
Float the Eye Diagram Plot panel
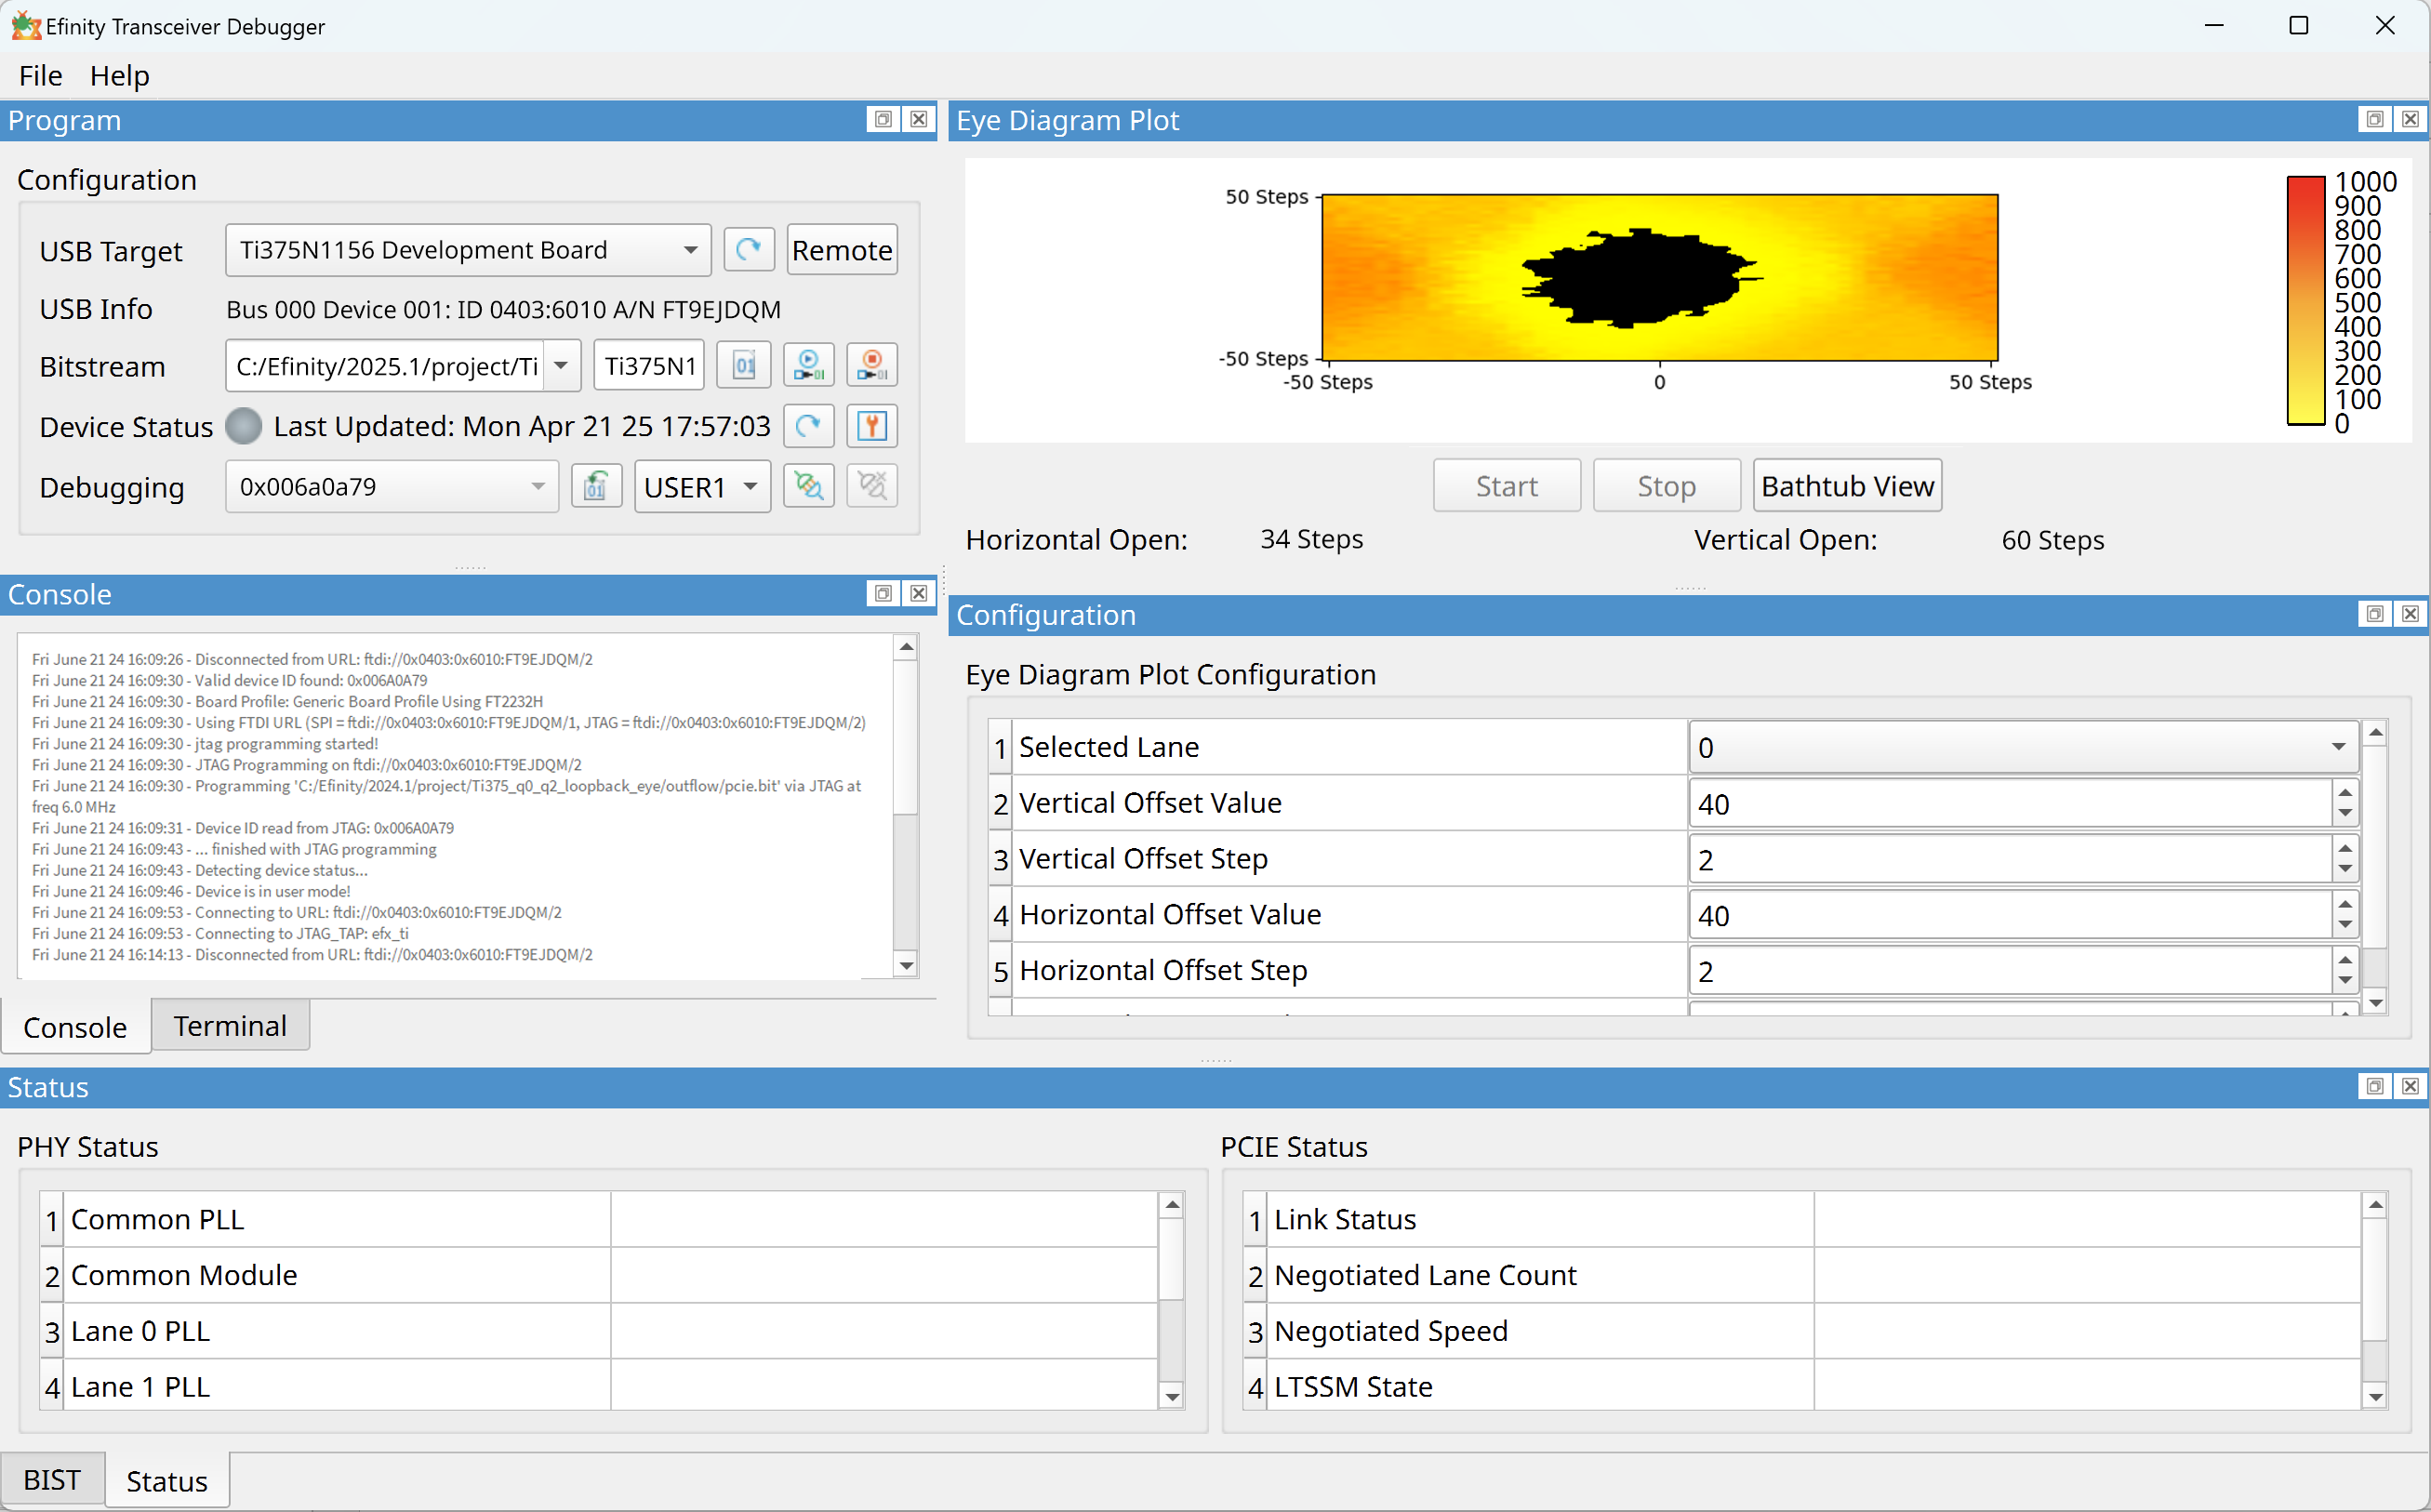click(x=2374, y=120)
